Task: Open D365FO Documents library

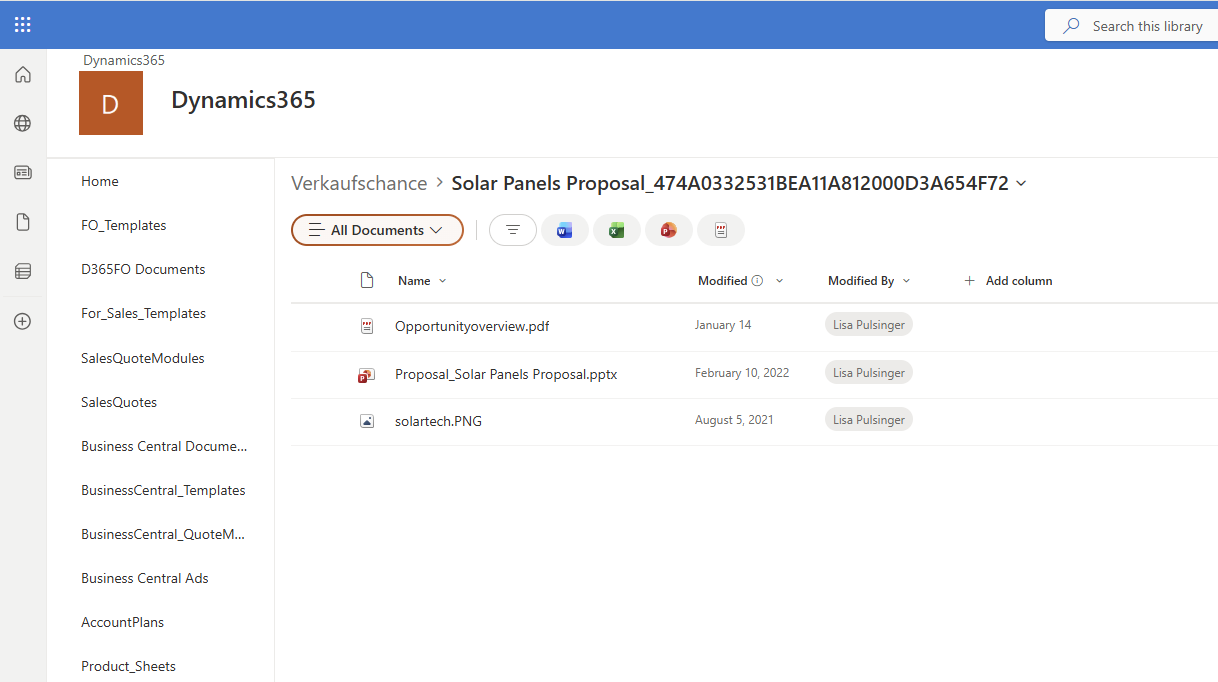Action: (x=143, y=269)
